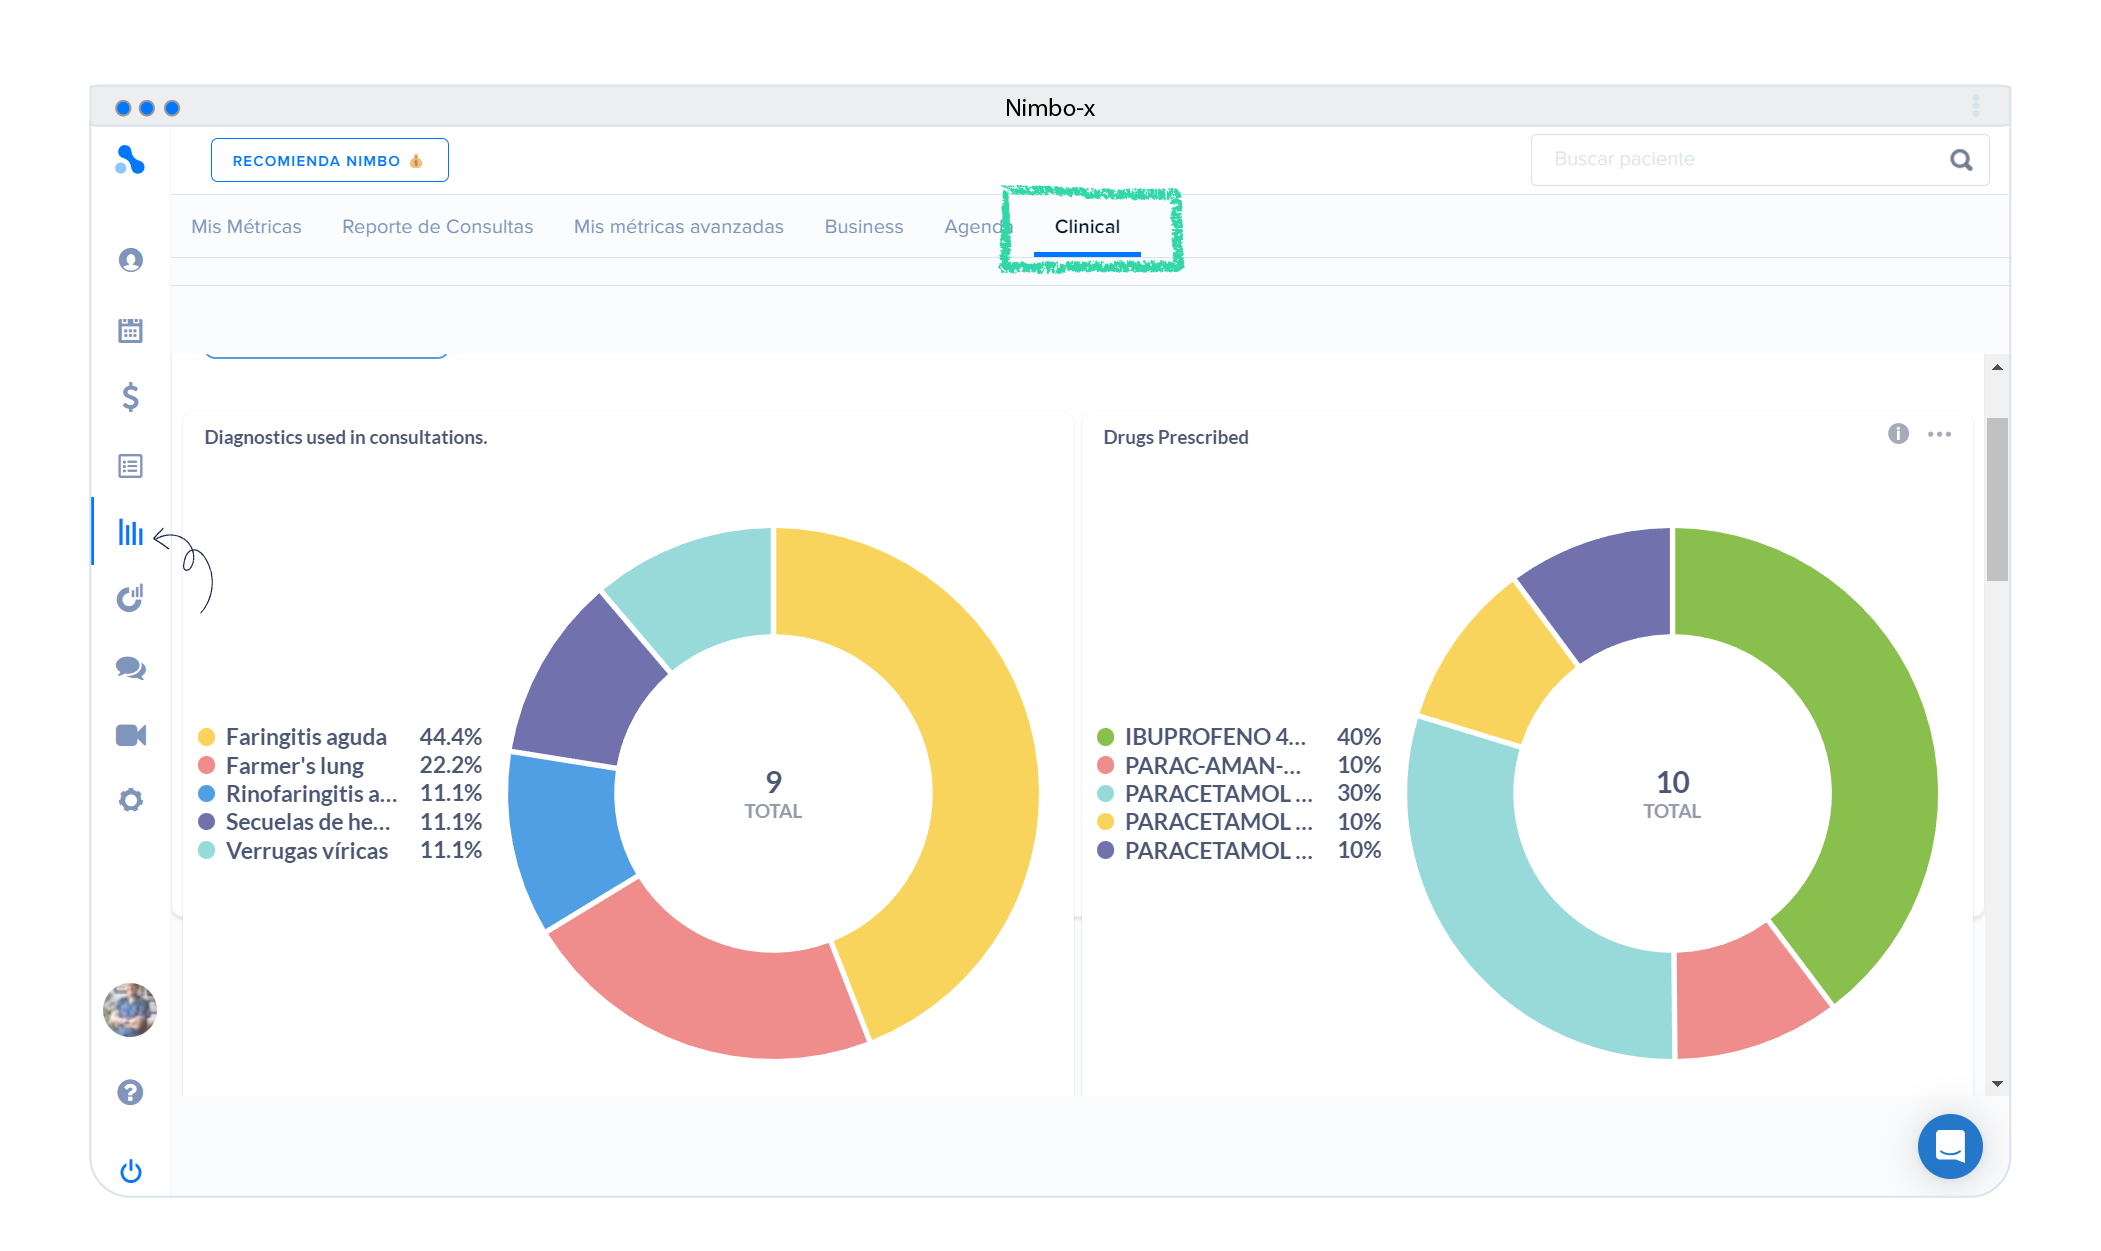Select the bar chart metrics icon

point(130,532)
